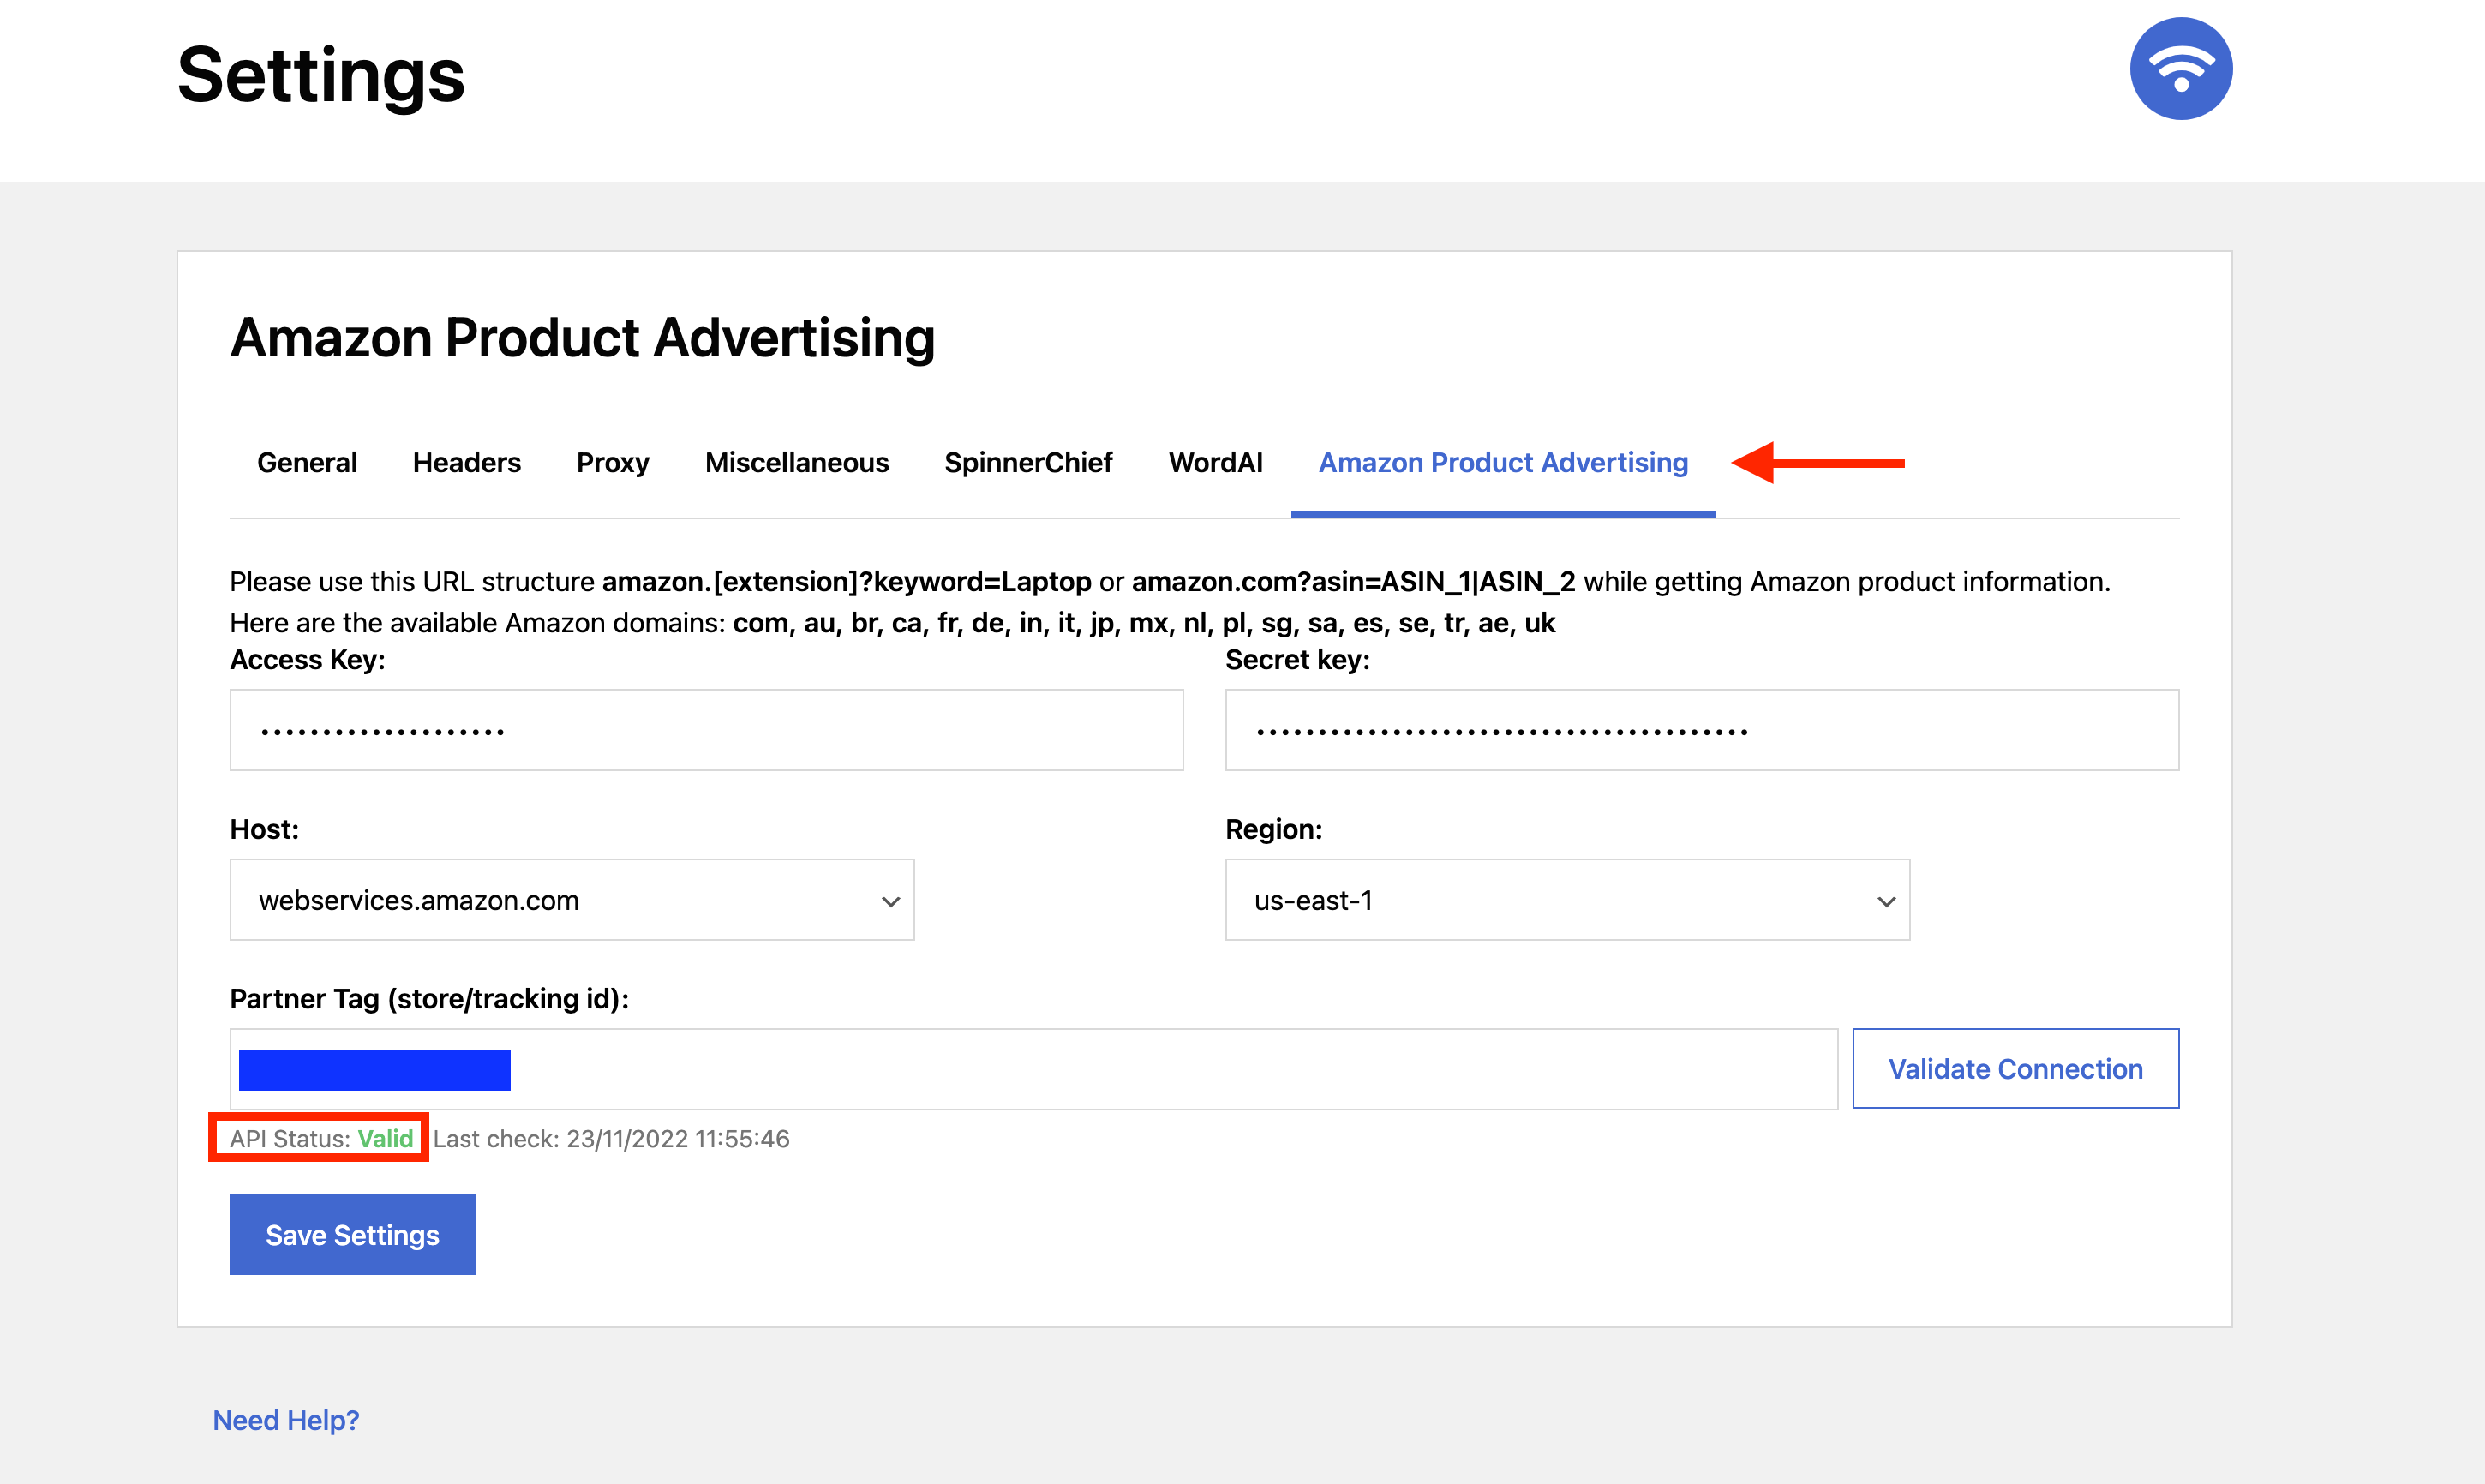
Task: Click the blue wifi logo icon
Action: tap(2180, 69)
